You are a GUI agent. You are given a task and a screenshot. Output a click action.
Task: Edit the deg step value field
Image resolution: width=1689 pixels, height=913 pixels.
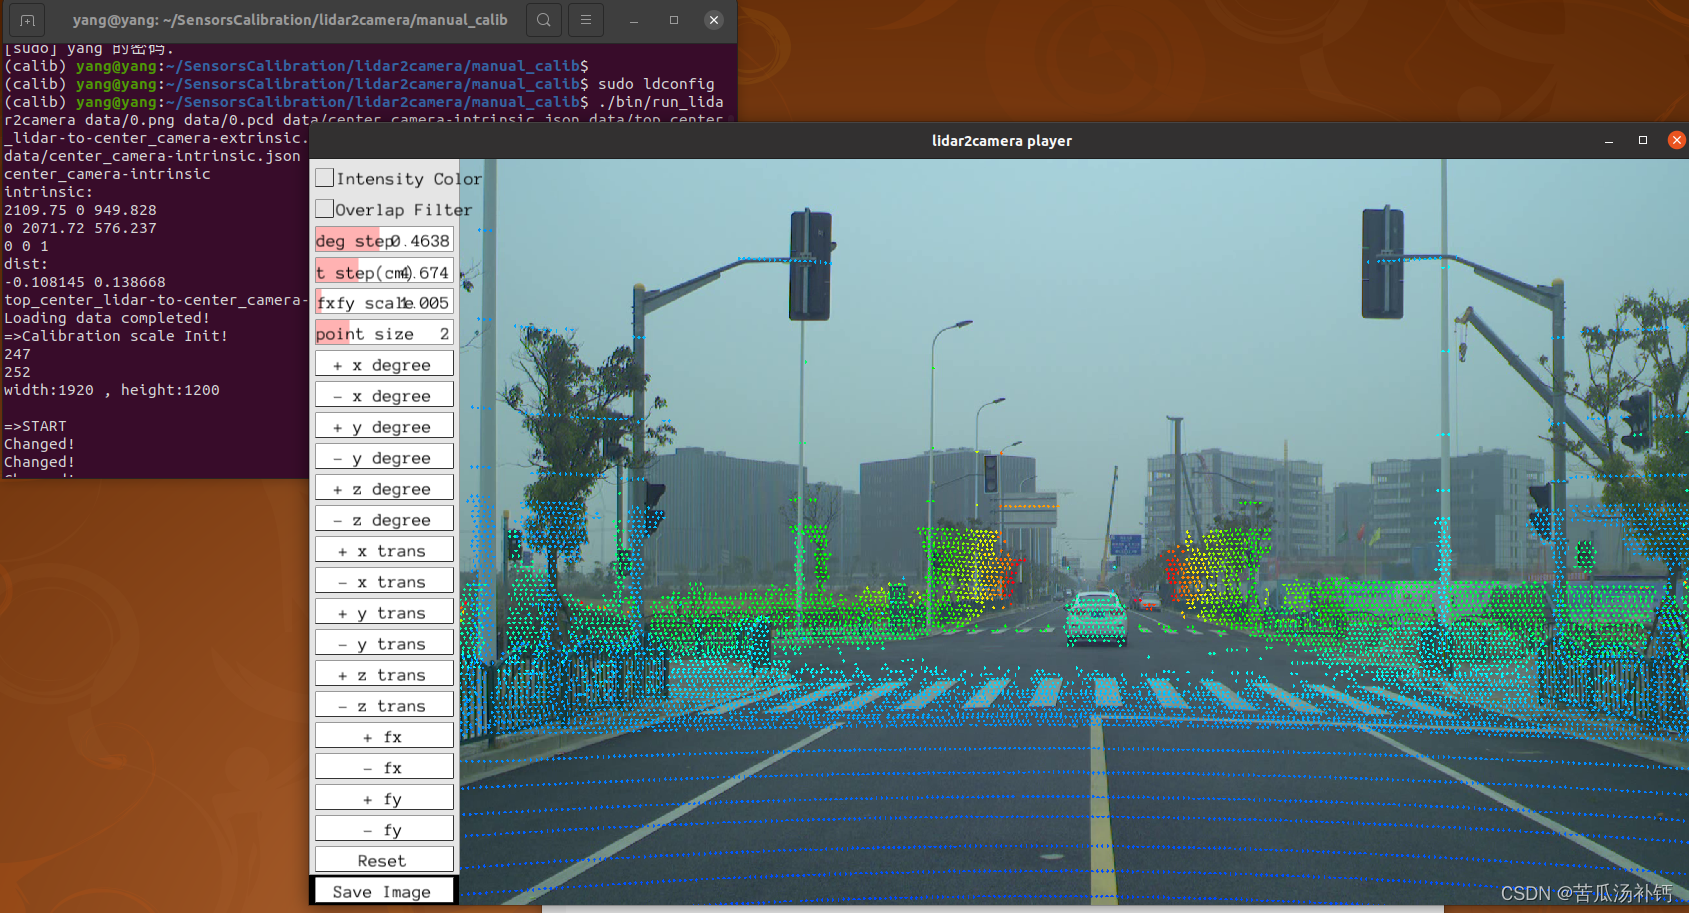415,240
